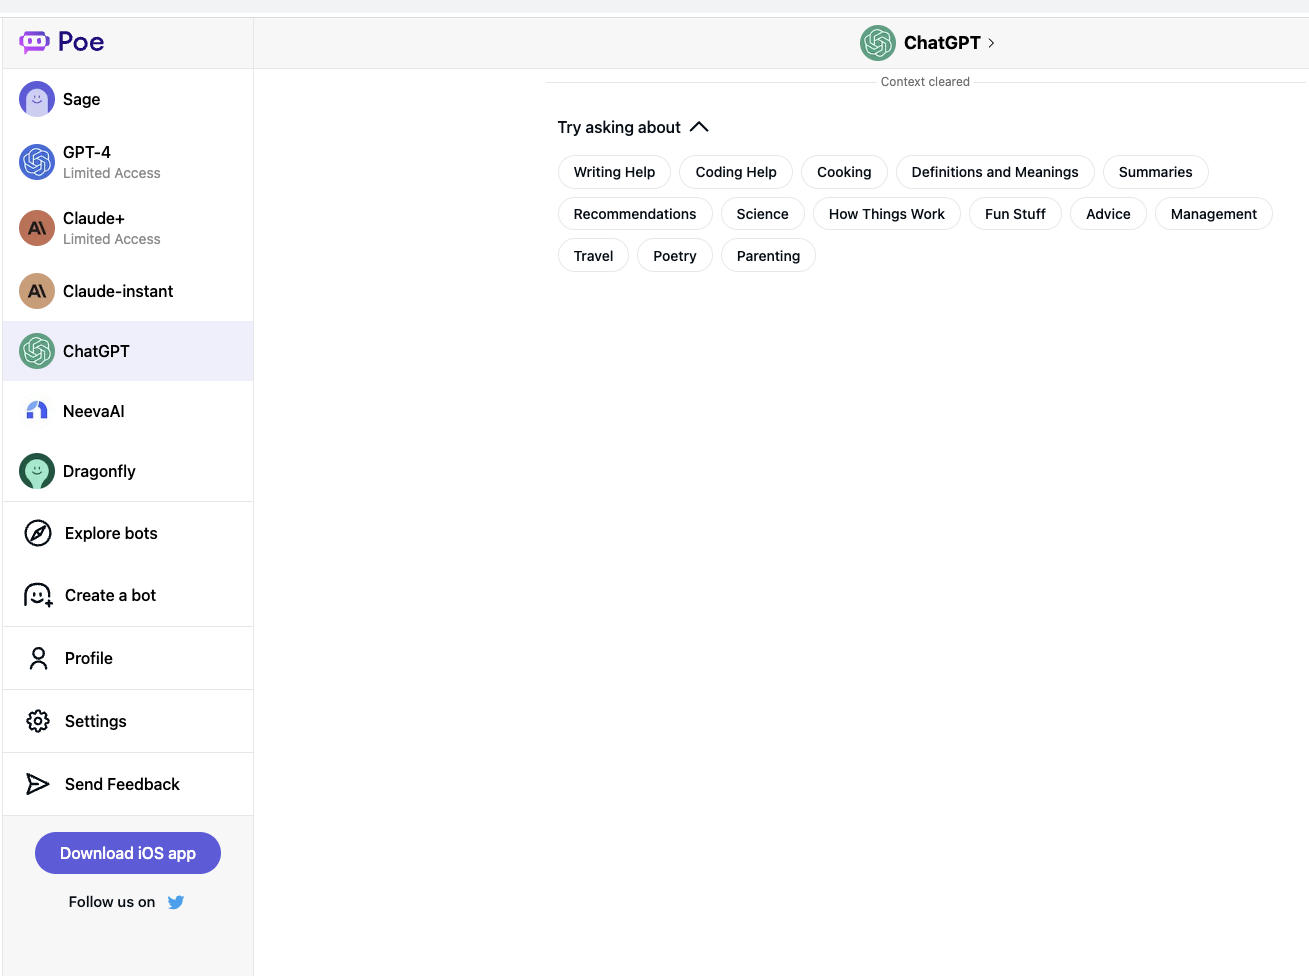Collapse the Try asking about chevron

tap(699, 127)
